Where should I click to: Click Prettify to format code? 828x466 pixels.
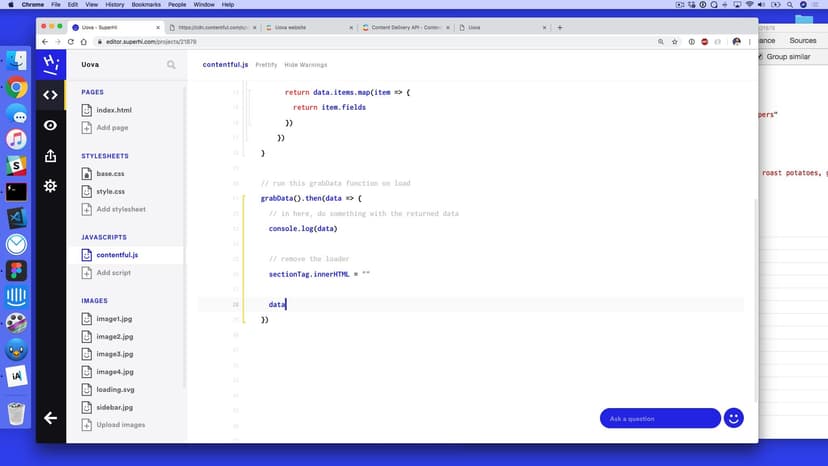pyautogui.click(x=266, y=64)
